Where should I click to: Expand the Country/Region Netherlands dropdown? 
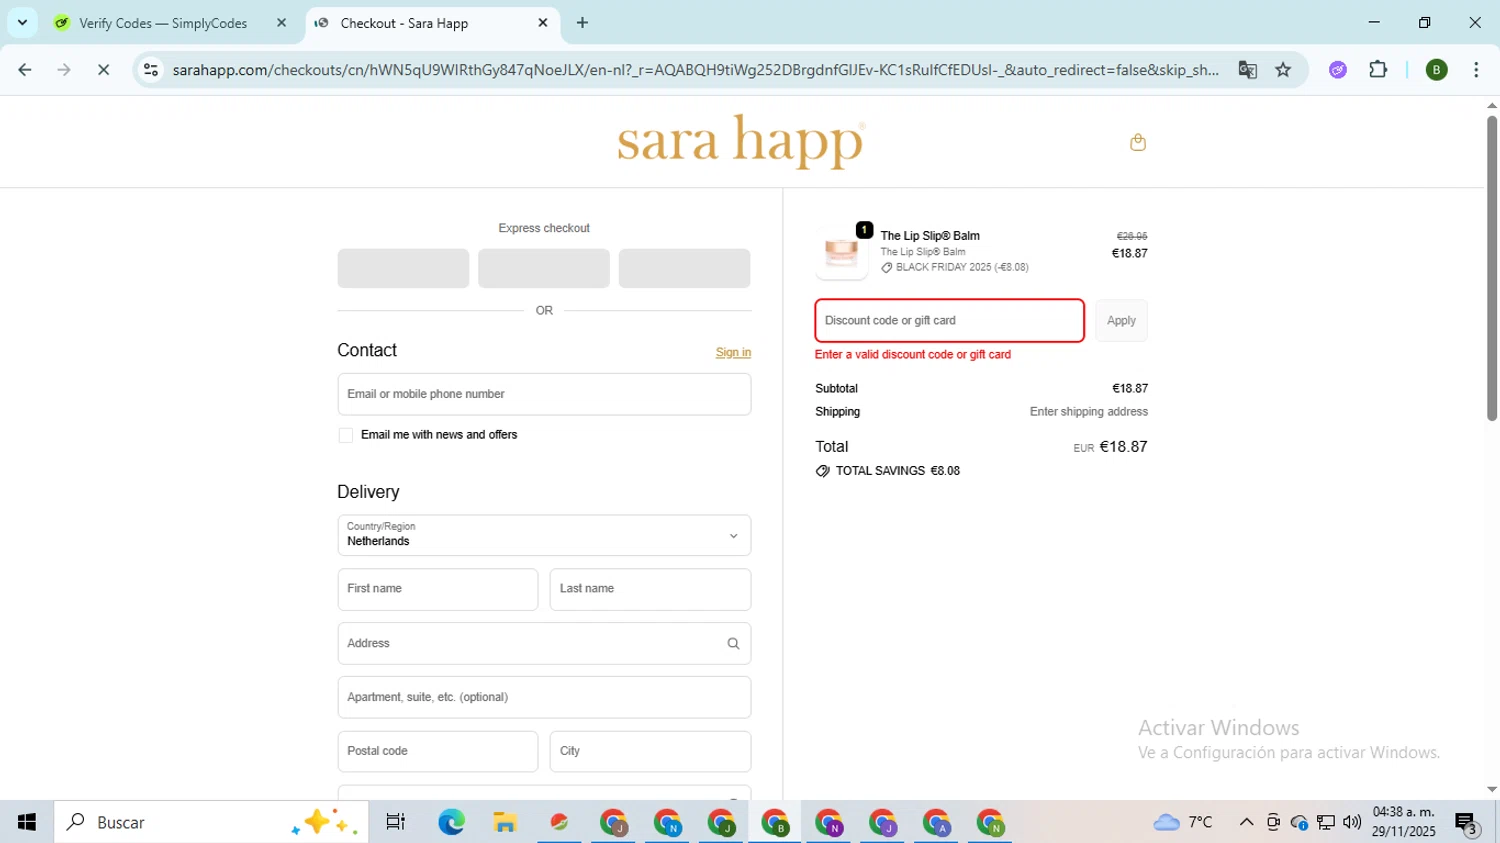[544, 535]
